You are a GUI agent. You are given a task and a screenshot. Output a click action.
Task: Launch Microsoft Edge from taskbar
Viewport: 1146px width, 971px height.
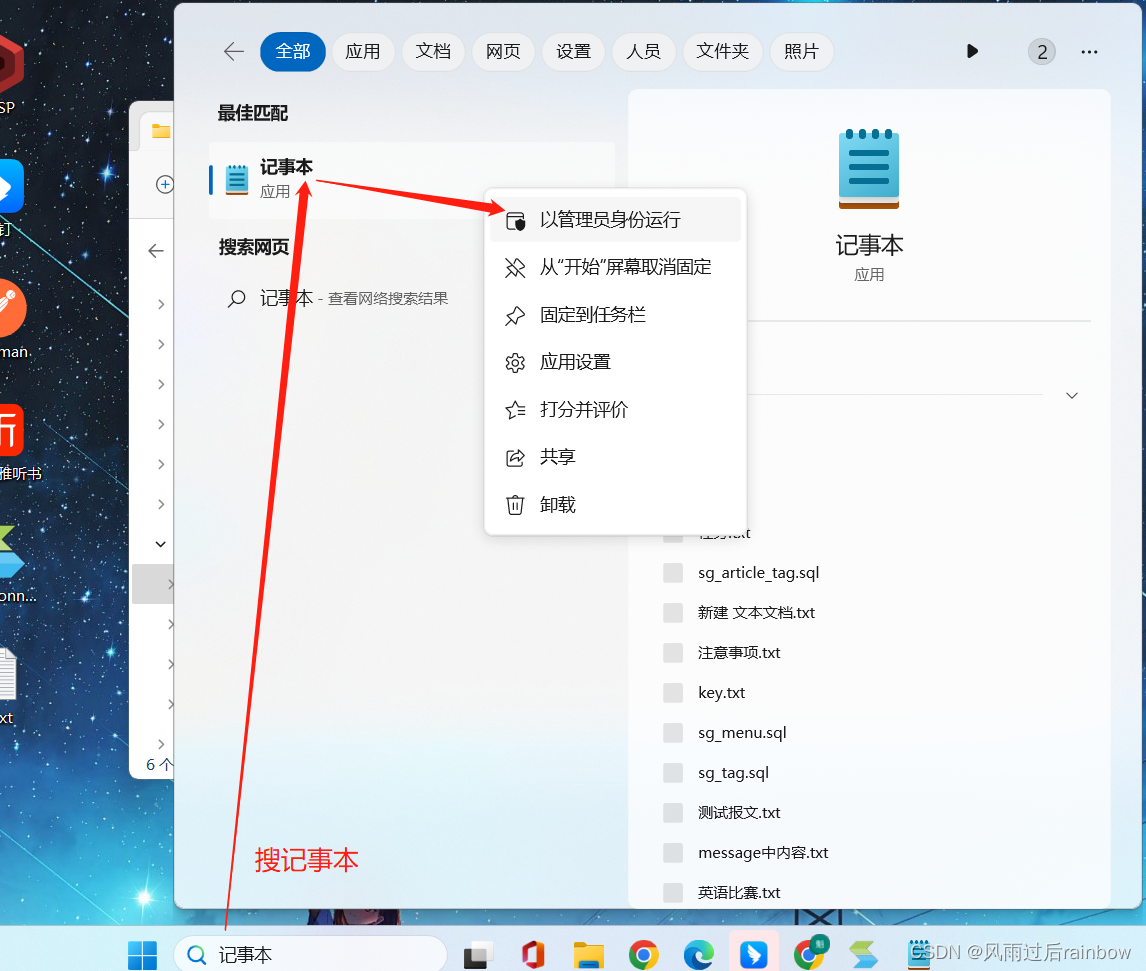pos(699,955)
